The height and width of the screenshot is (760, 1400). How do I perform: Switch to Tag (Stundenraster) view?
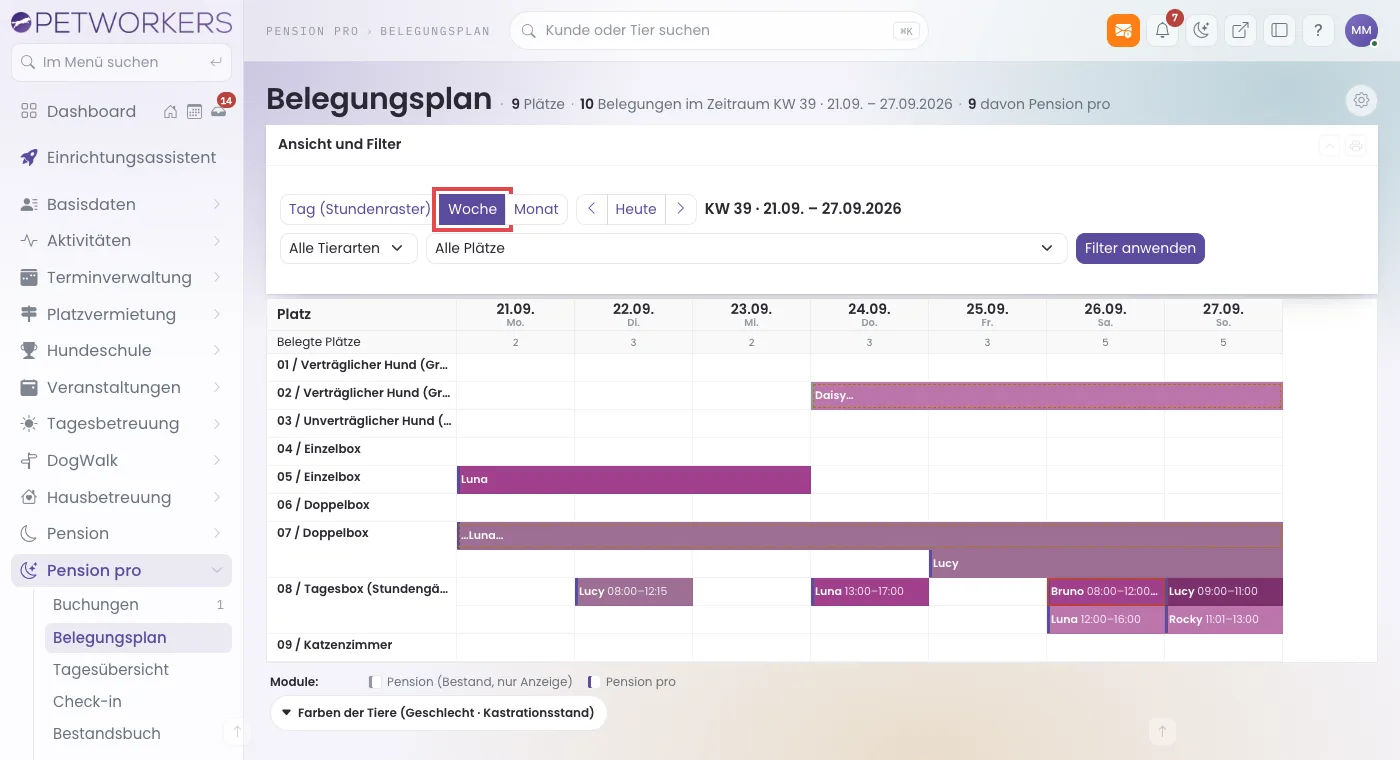(x=359, y=209)
